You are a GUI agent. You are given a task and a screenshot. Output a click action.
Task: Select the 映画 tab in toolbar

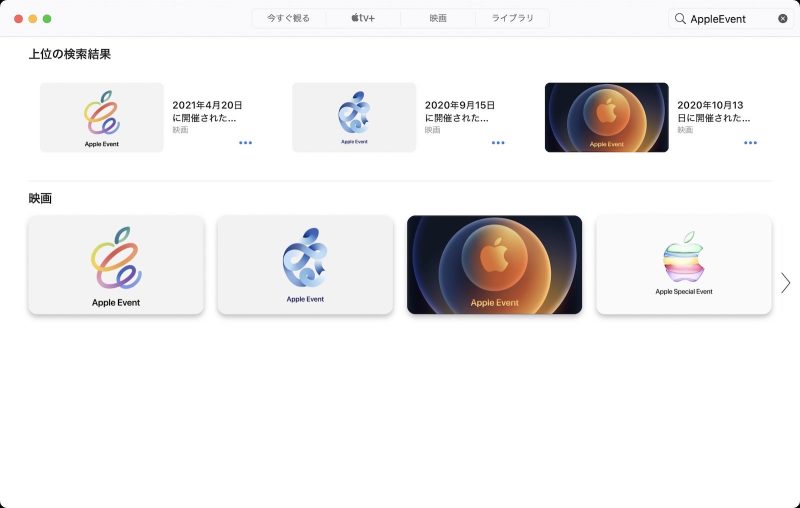point(438,18)
